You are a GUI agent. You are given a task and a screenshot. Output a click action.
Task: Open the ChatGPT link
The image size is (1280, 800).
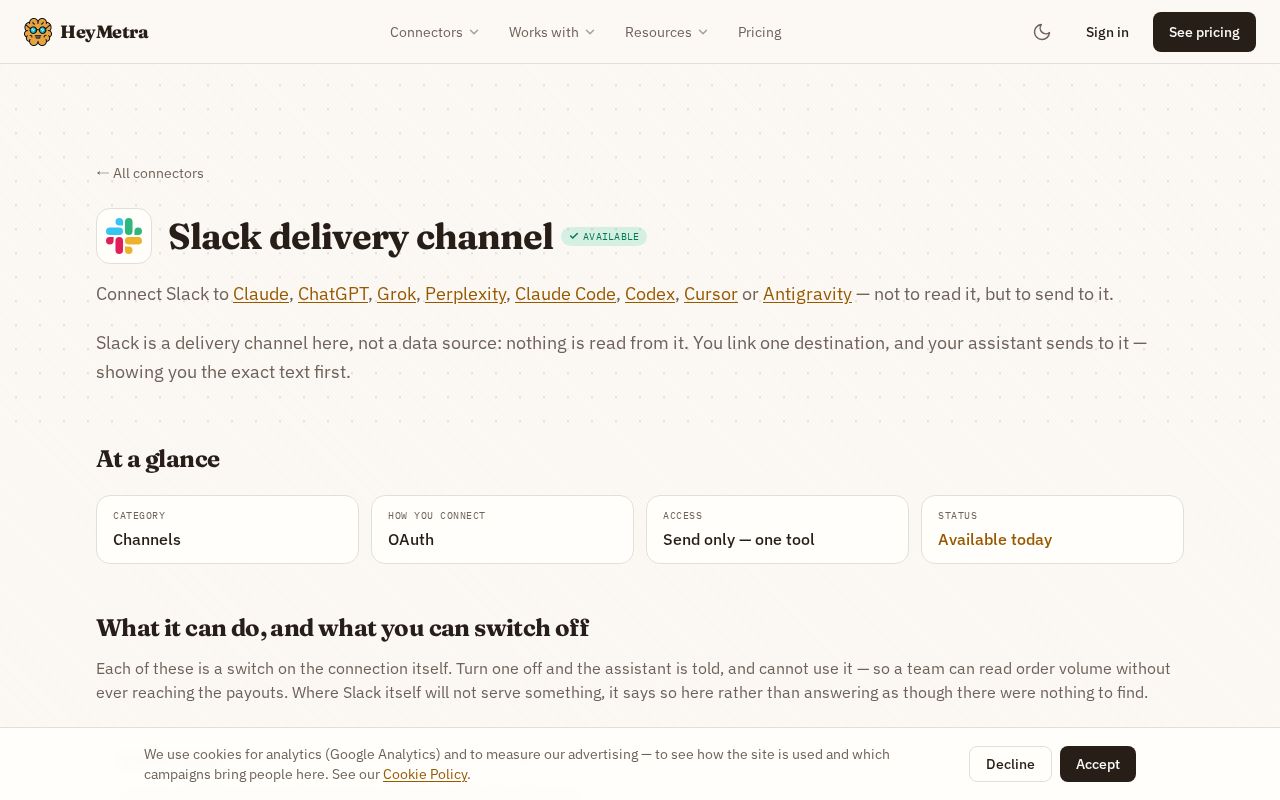(x=333, y=294)
